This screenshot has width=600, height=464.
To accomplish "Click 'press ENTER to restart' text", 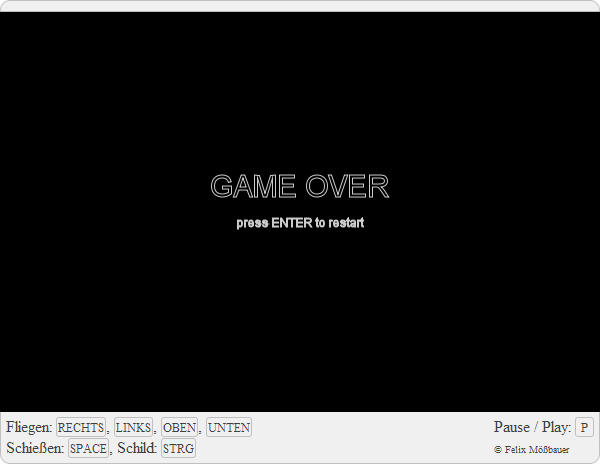I will (x=300, y=223).
